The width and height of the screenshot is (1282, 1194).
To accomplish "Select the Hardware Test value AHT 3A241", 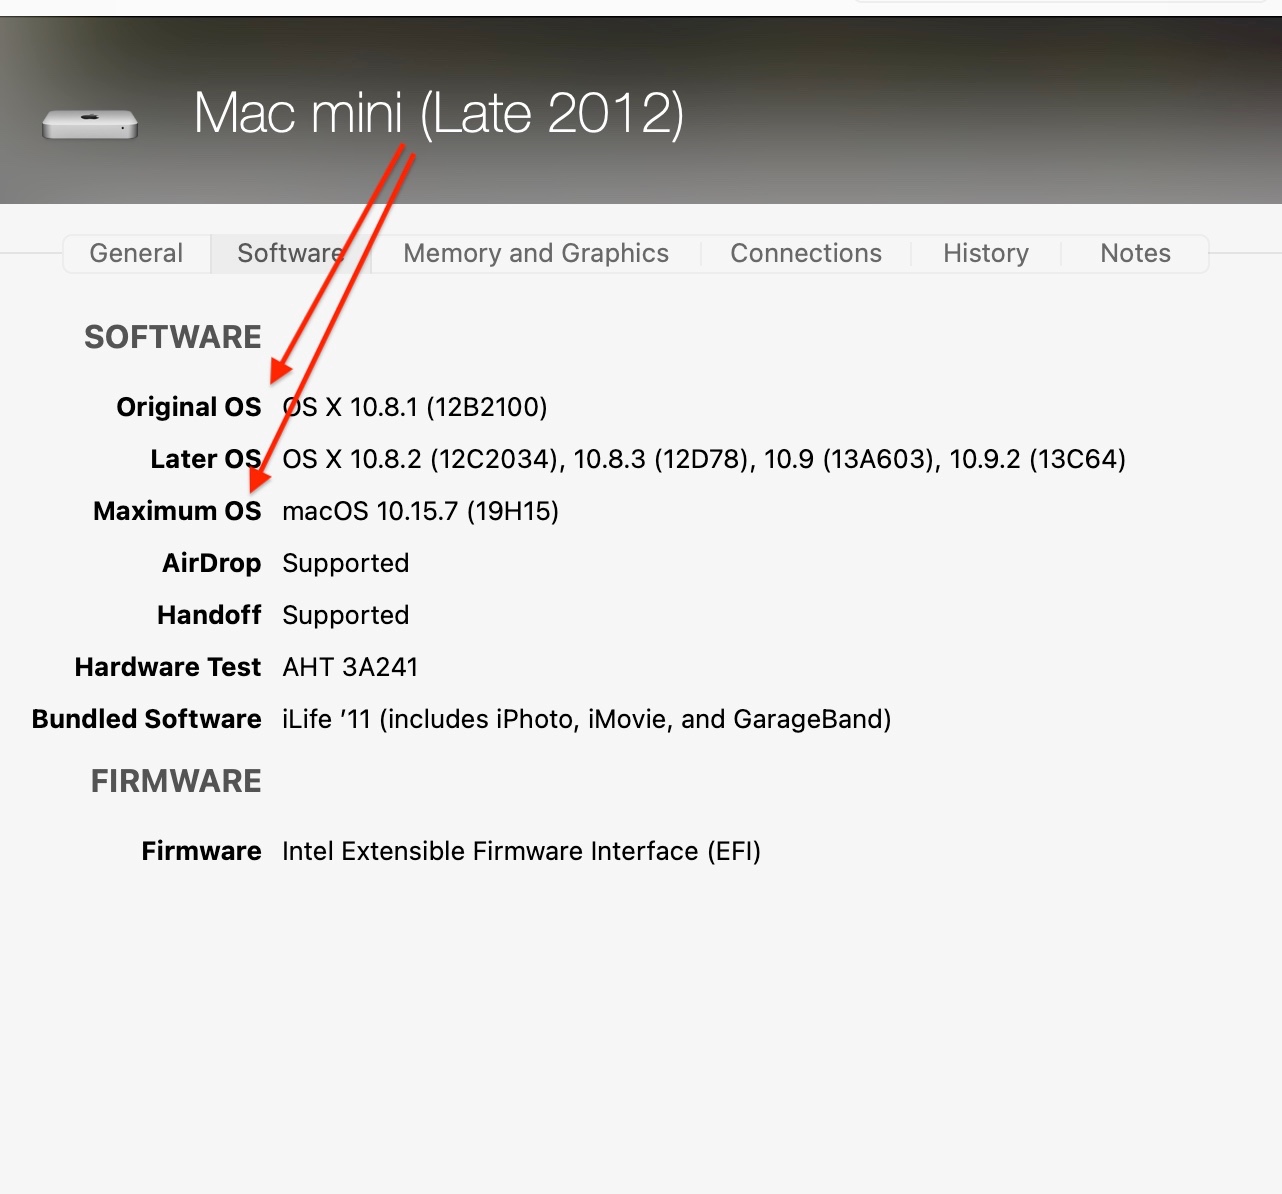I will coord(350,667).
